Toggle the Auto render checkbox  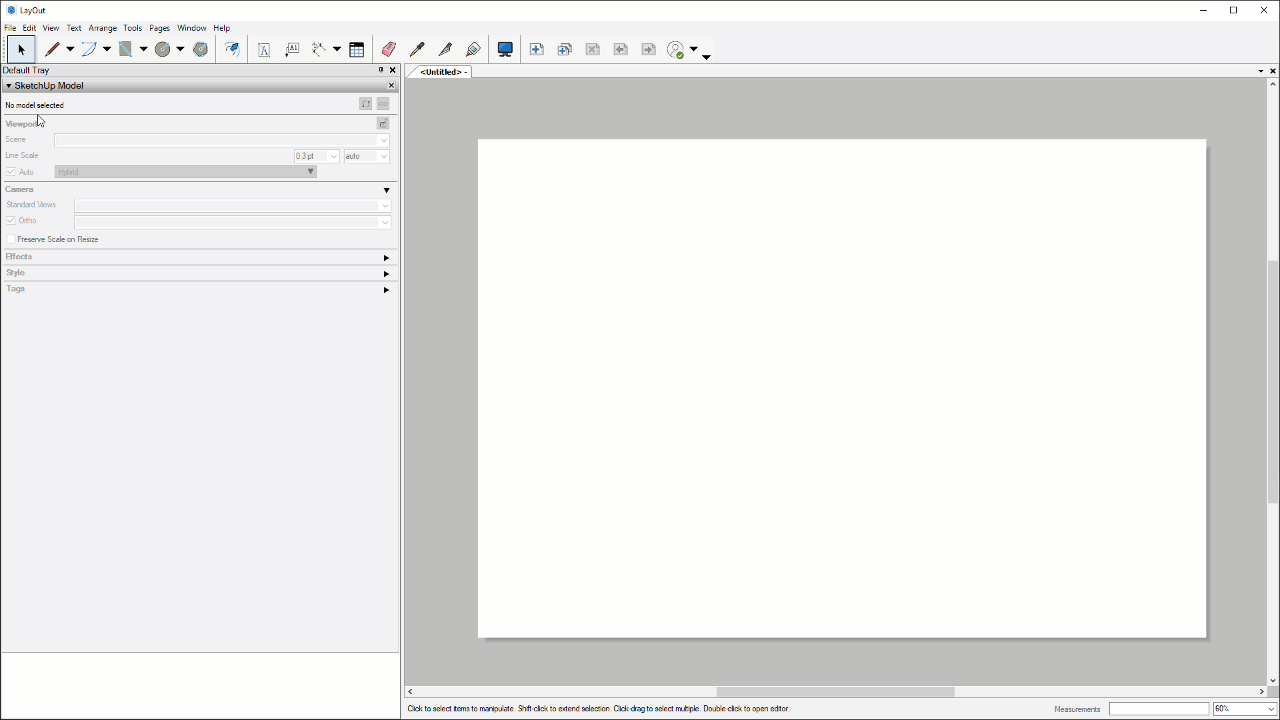tap(11, 172)
